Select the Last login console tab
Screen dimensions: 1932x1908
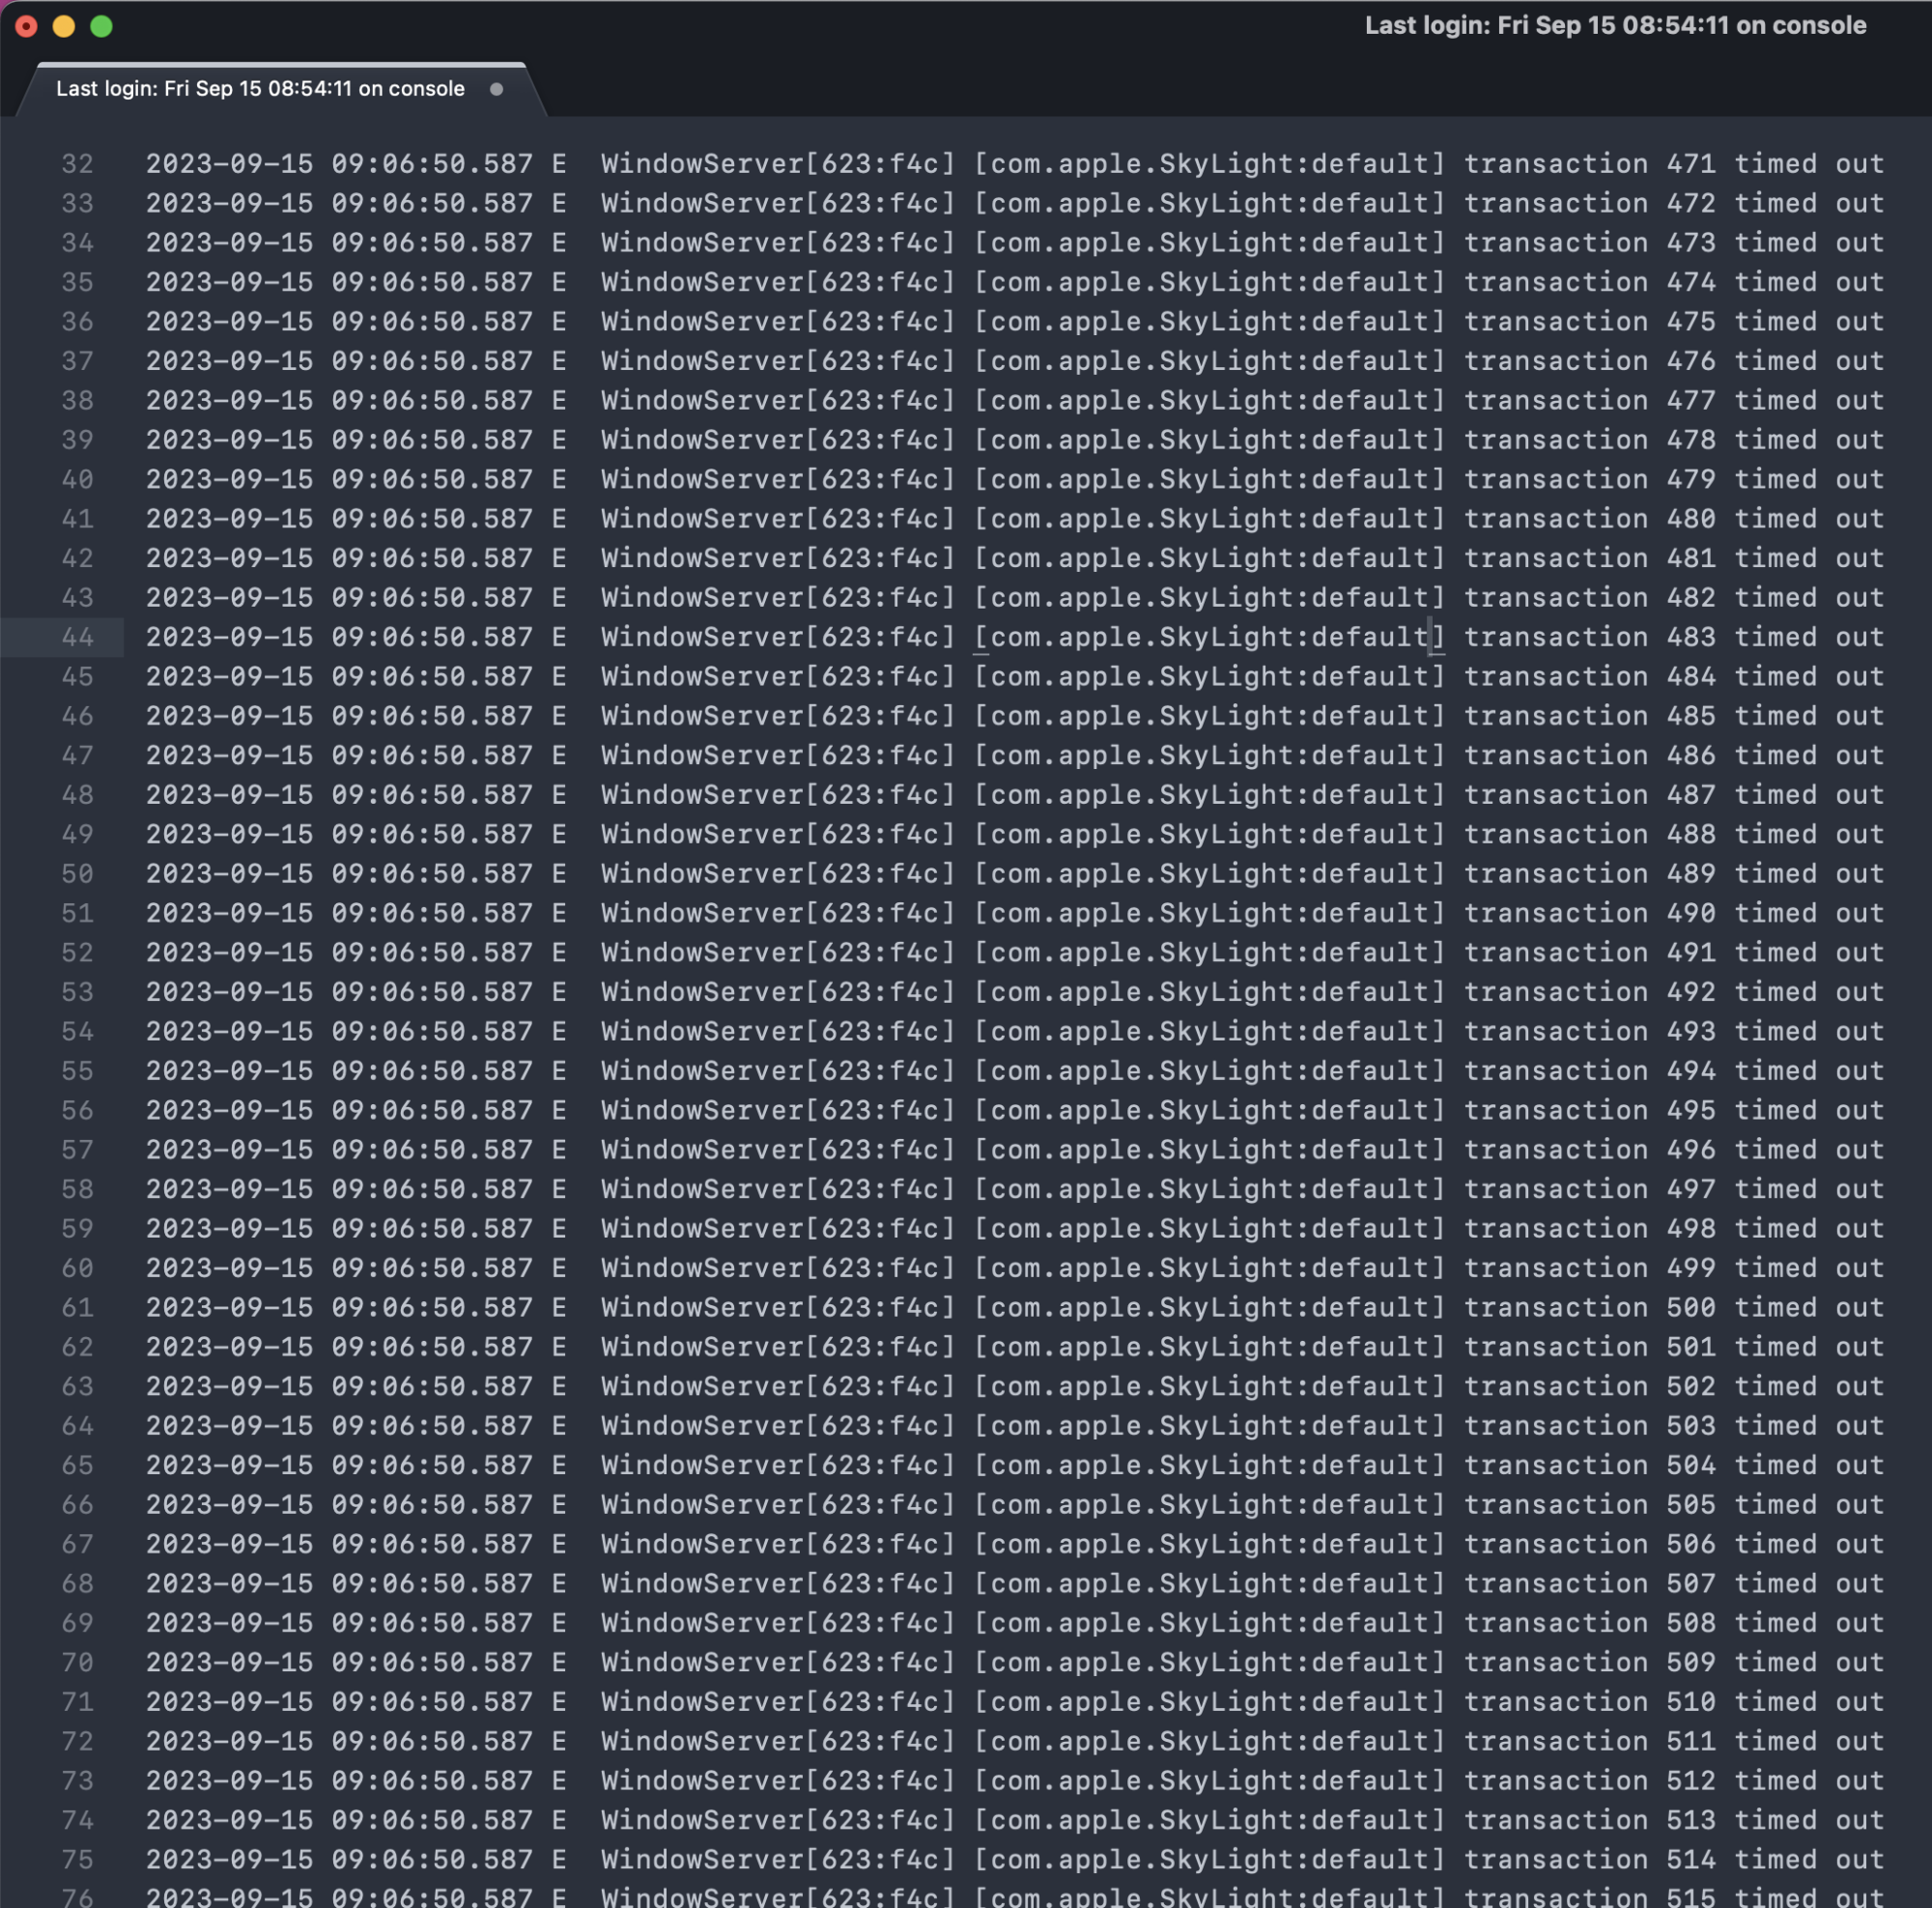tap(280, 89)
